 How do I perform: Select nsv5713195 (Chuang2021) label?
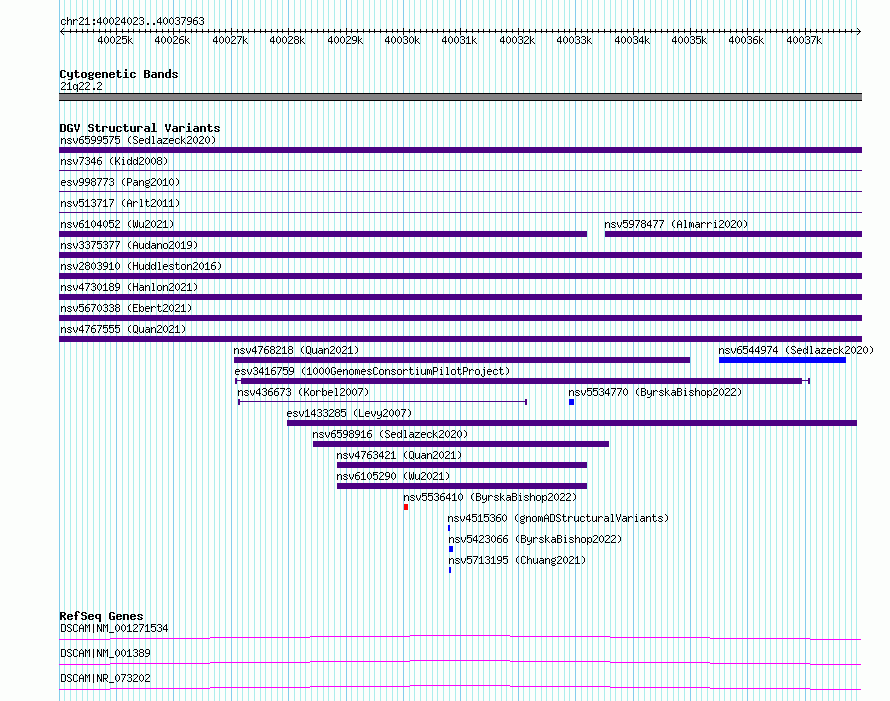click(x=517, y=560)
